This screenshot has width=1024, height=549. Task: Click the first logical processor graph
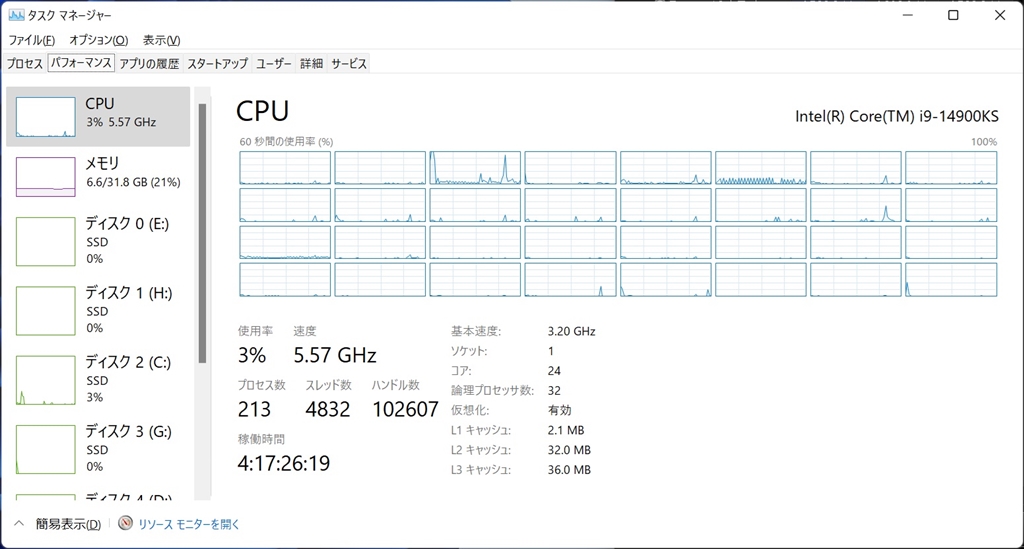click(285, 168)
